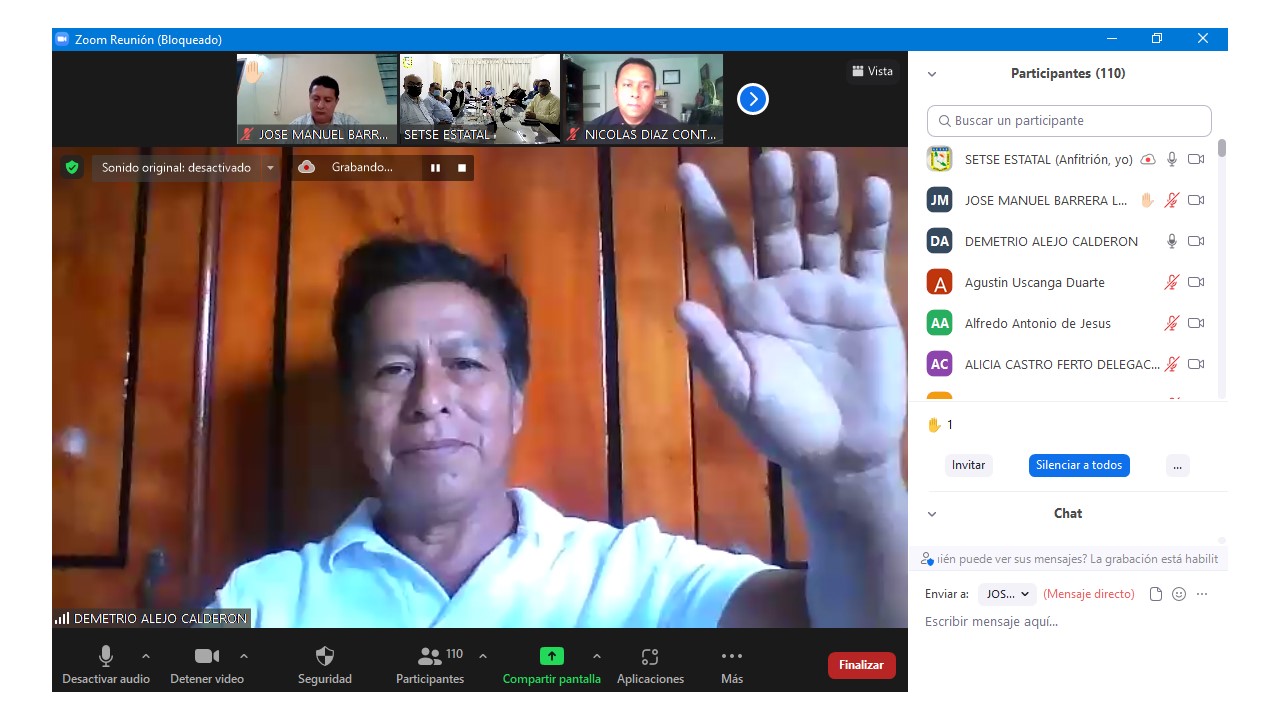The height and width of the screenshot is (720, 1280).
Task: Select AA avatar of Alfredo Antonio
Action: pyautogui.click(x=939, y=323)
